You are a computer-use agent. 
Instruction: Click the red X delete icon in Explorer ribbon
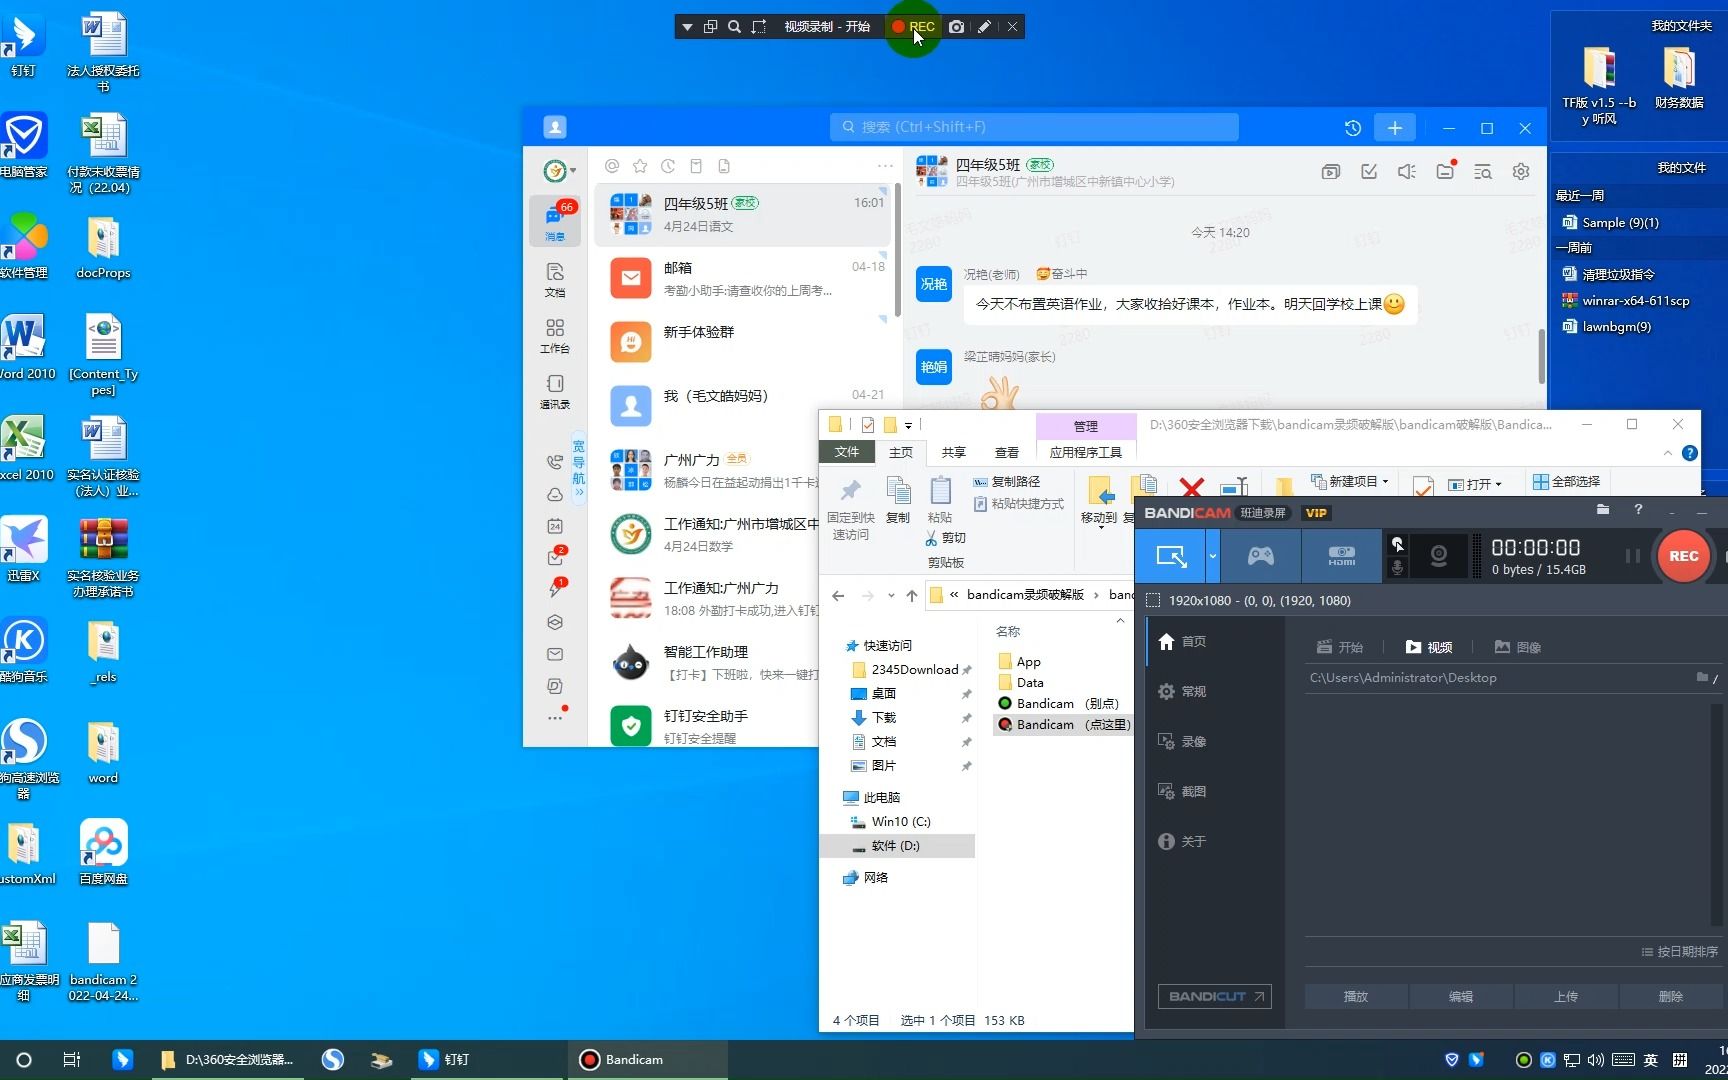[1191, 487]
